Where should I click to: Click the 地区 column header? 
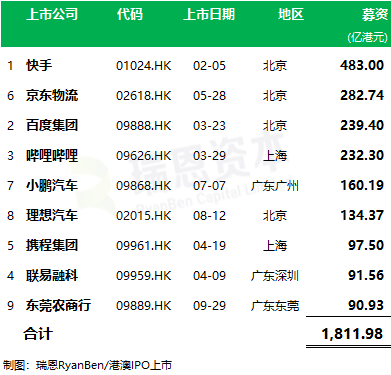291,14
